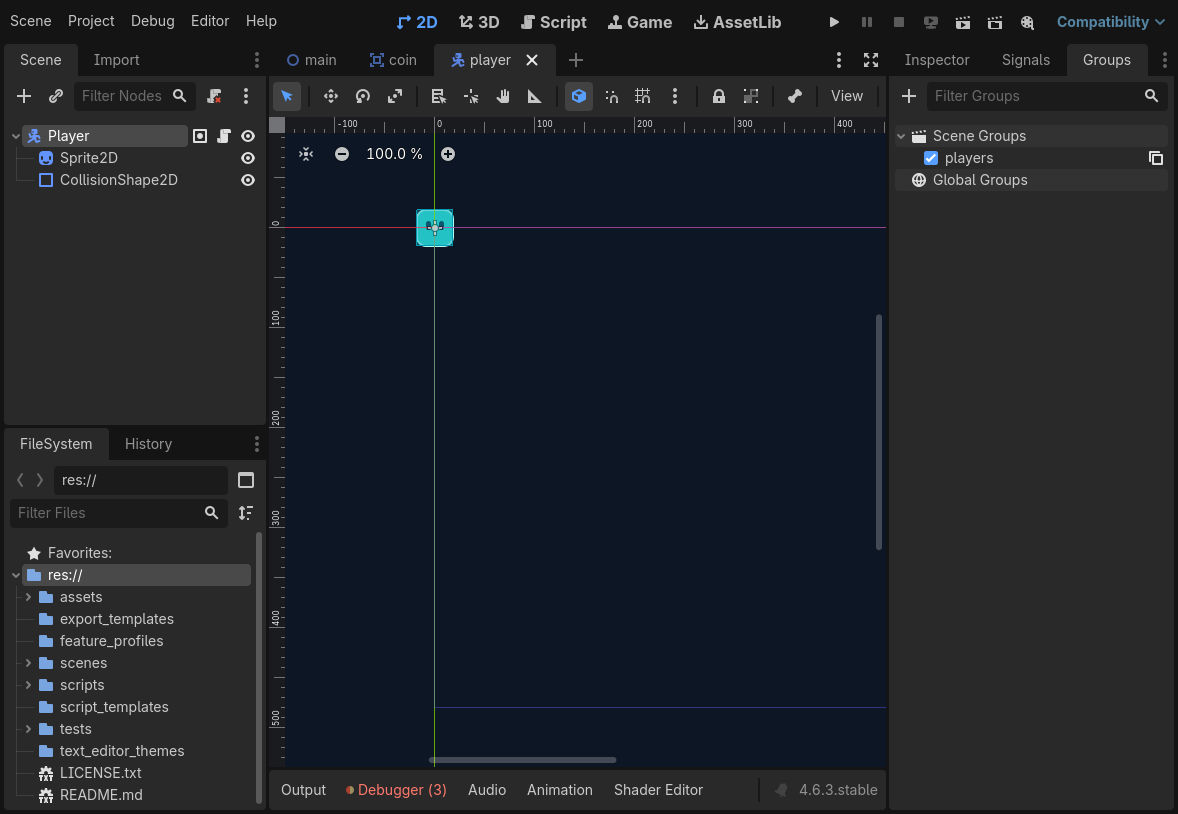The image size is (1178, 814).
Task: Toggle smart snap
Action: [x=612, y=96]
